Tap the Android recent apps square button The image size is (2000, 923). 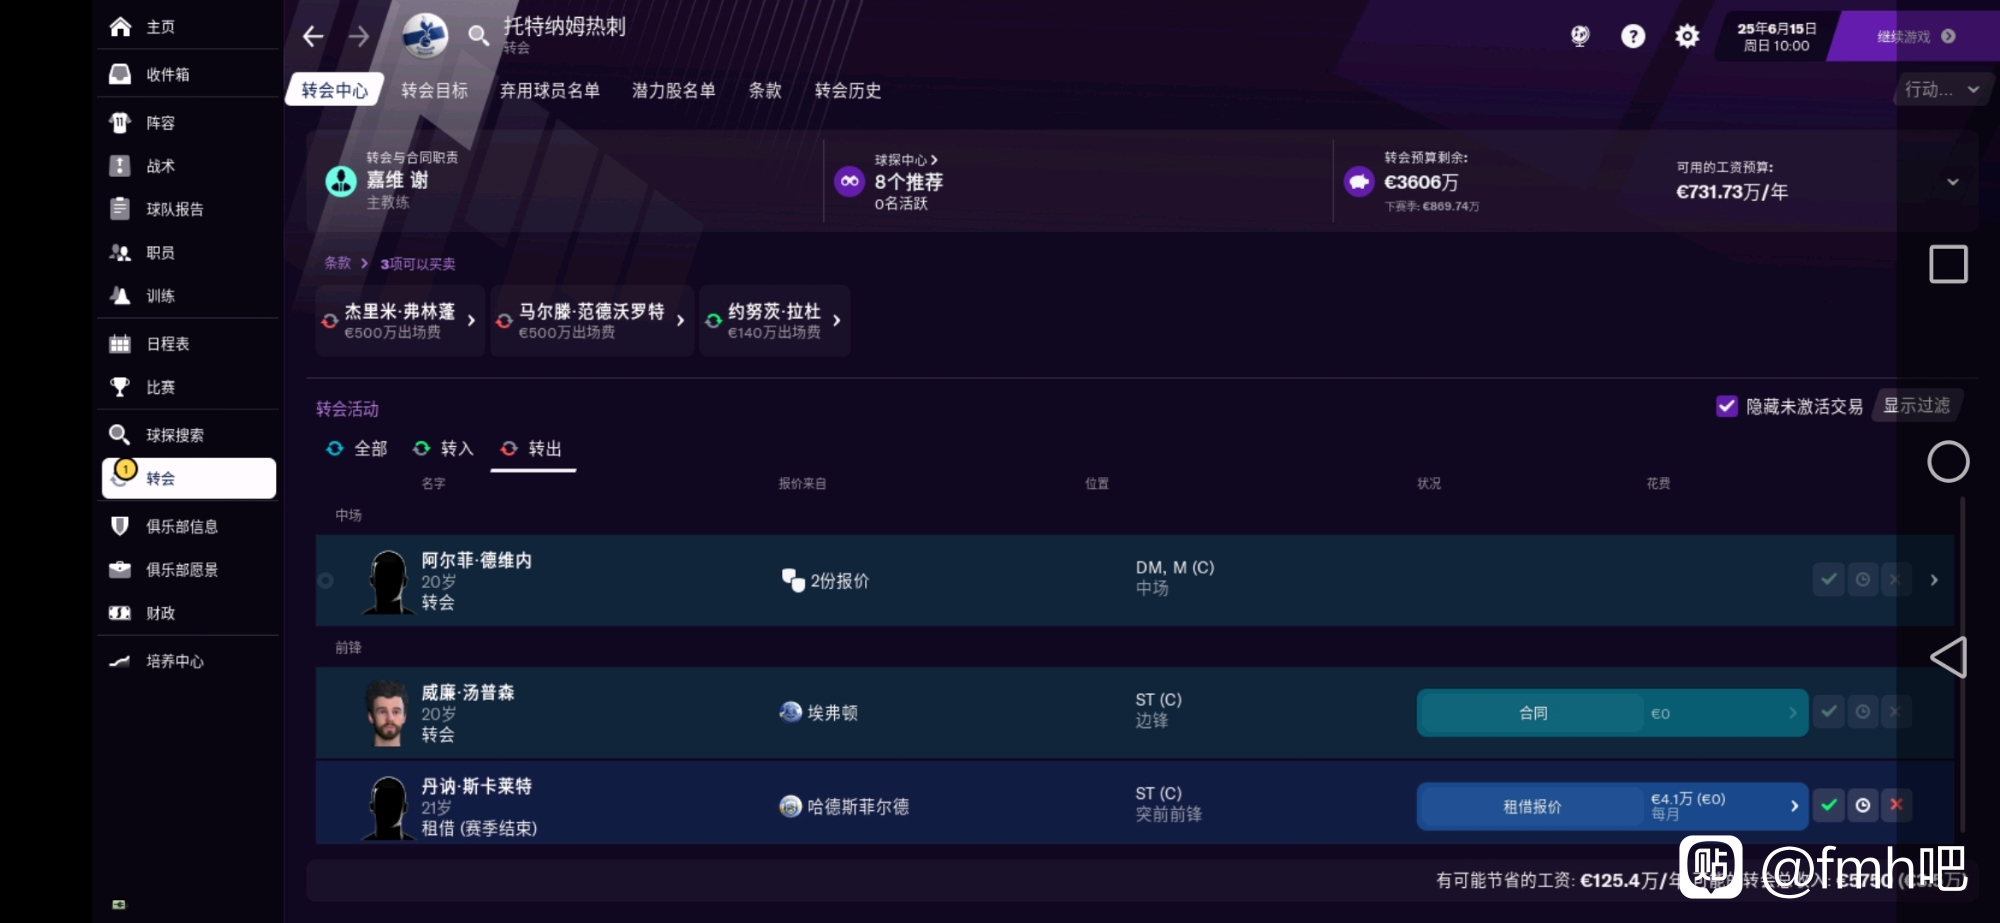[1948, 264]
